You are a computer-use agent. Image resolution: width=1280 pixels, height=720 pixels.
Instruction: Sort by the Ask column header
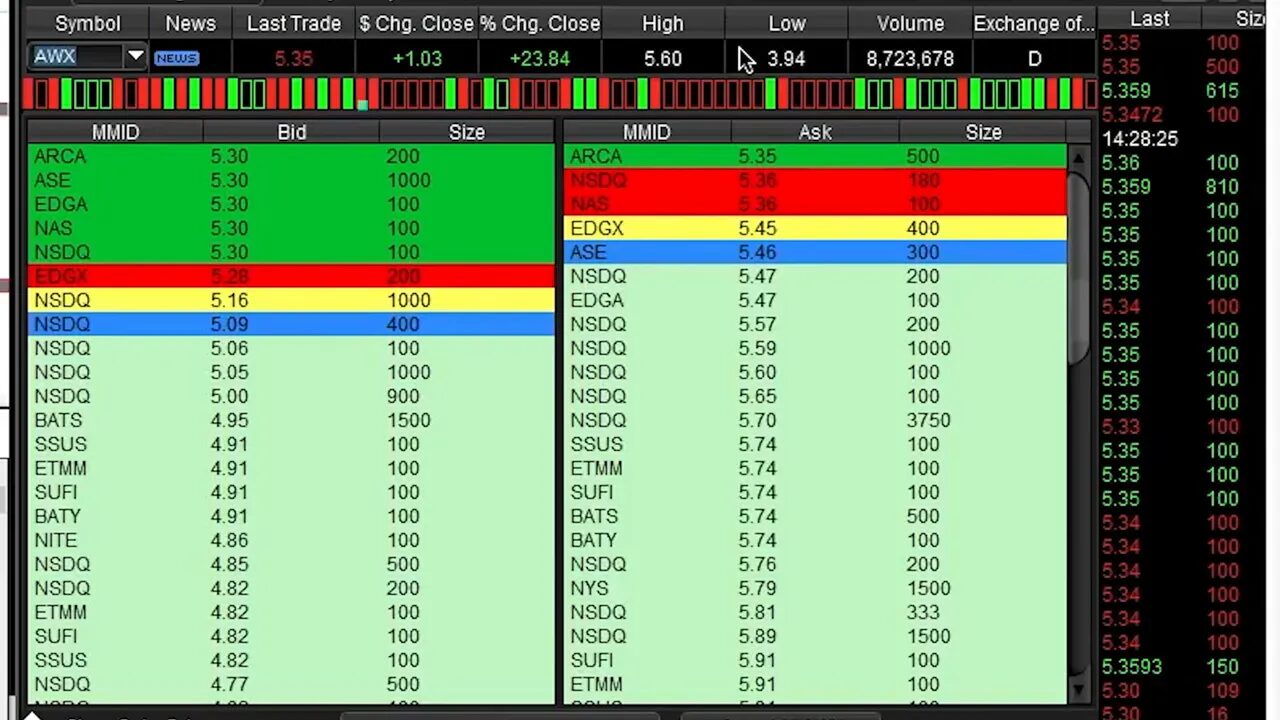tap(814, 131)
